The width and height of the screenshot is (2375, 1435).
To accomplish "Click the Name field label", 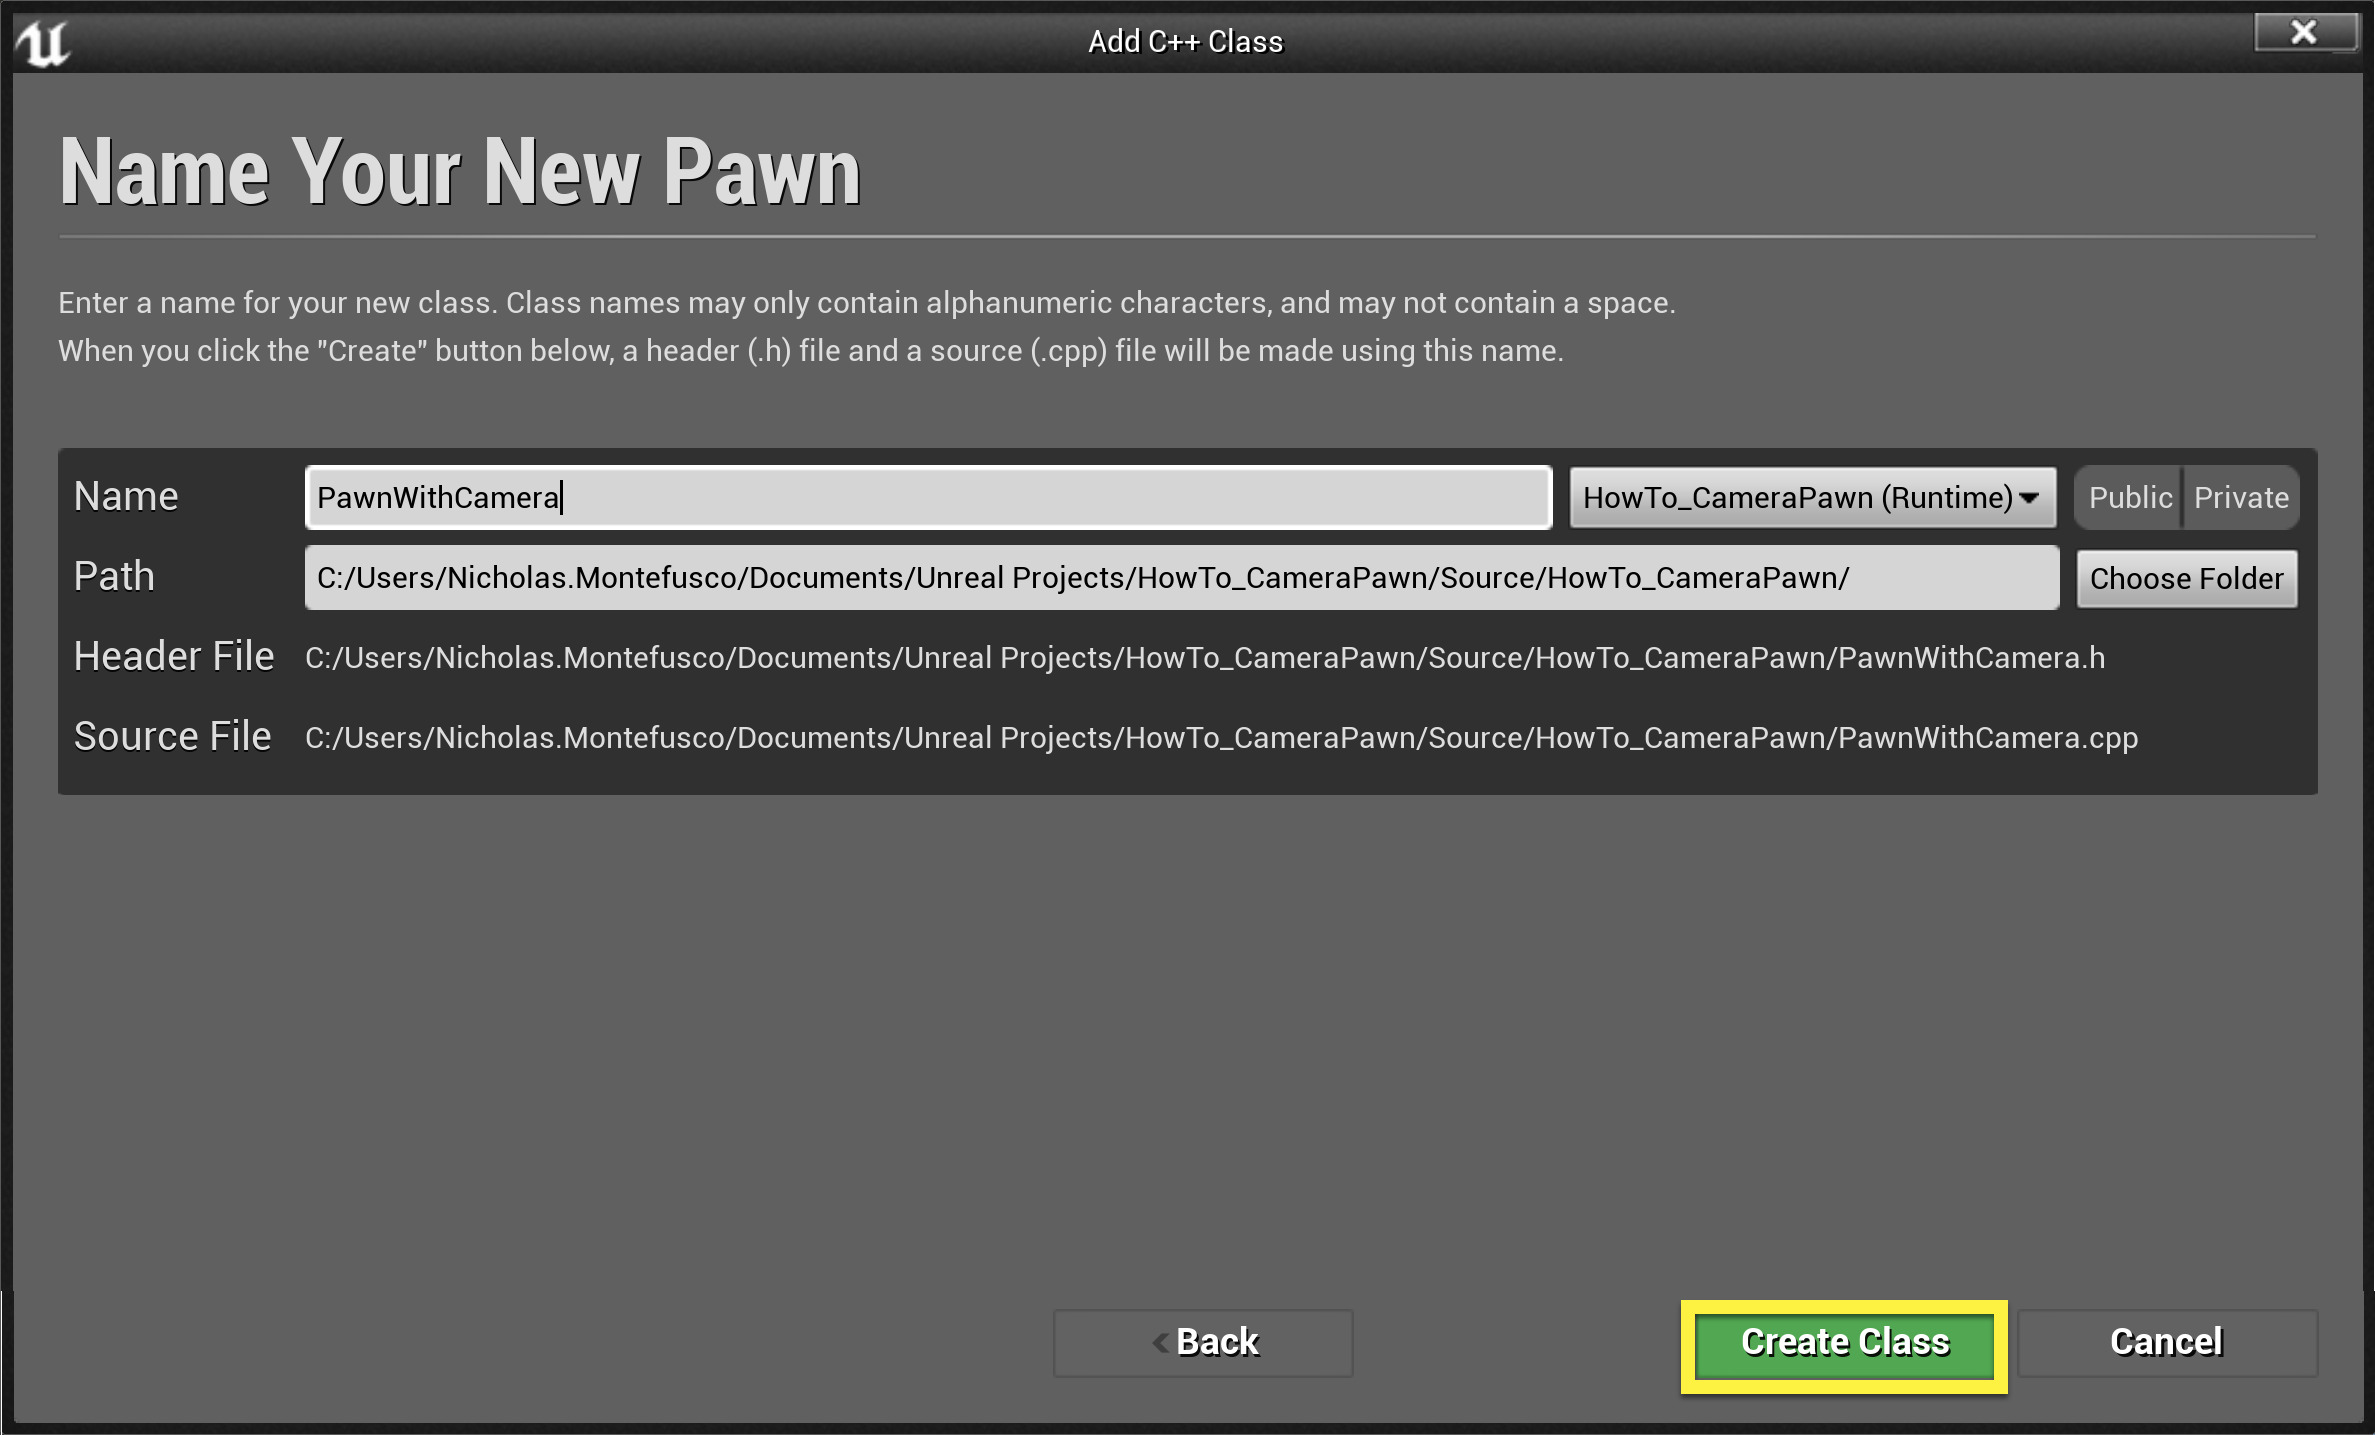I will [126, 496].
